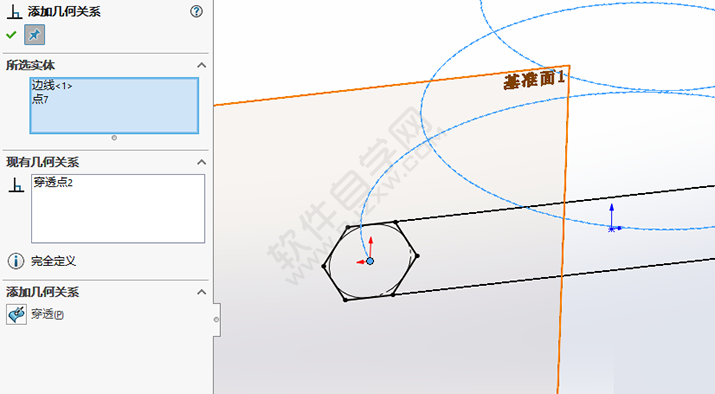Select 点7 in selected entities list
Viewport: 715px width, 394px height.
[x=40, y=98]
